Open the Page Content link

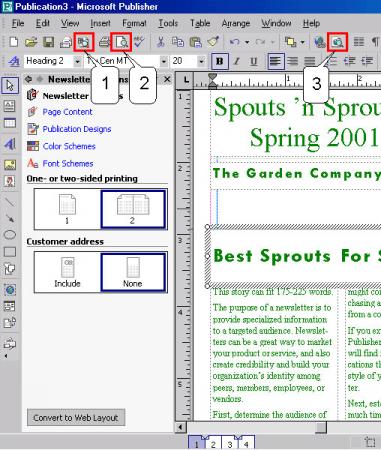67,112
